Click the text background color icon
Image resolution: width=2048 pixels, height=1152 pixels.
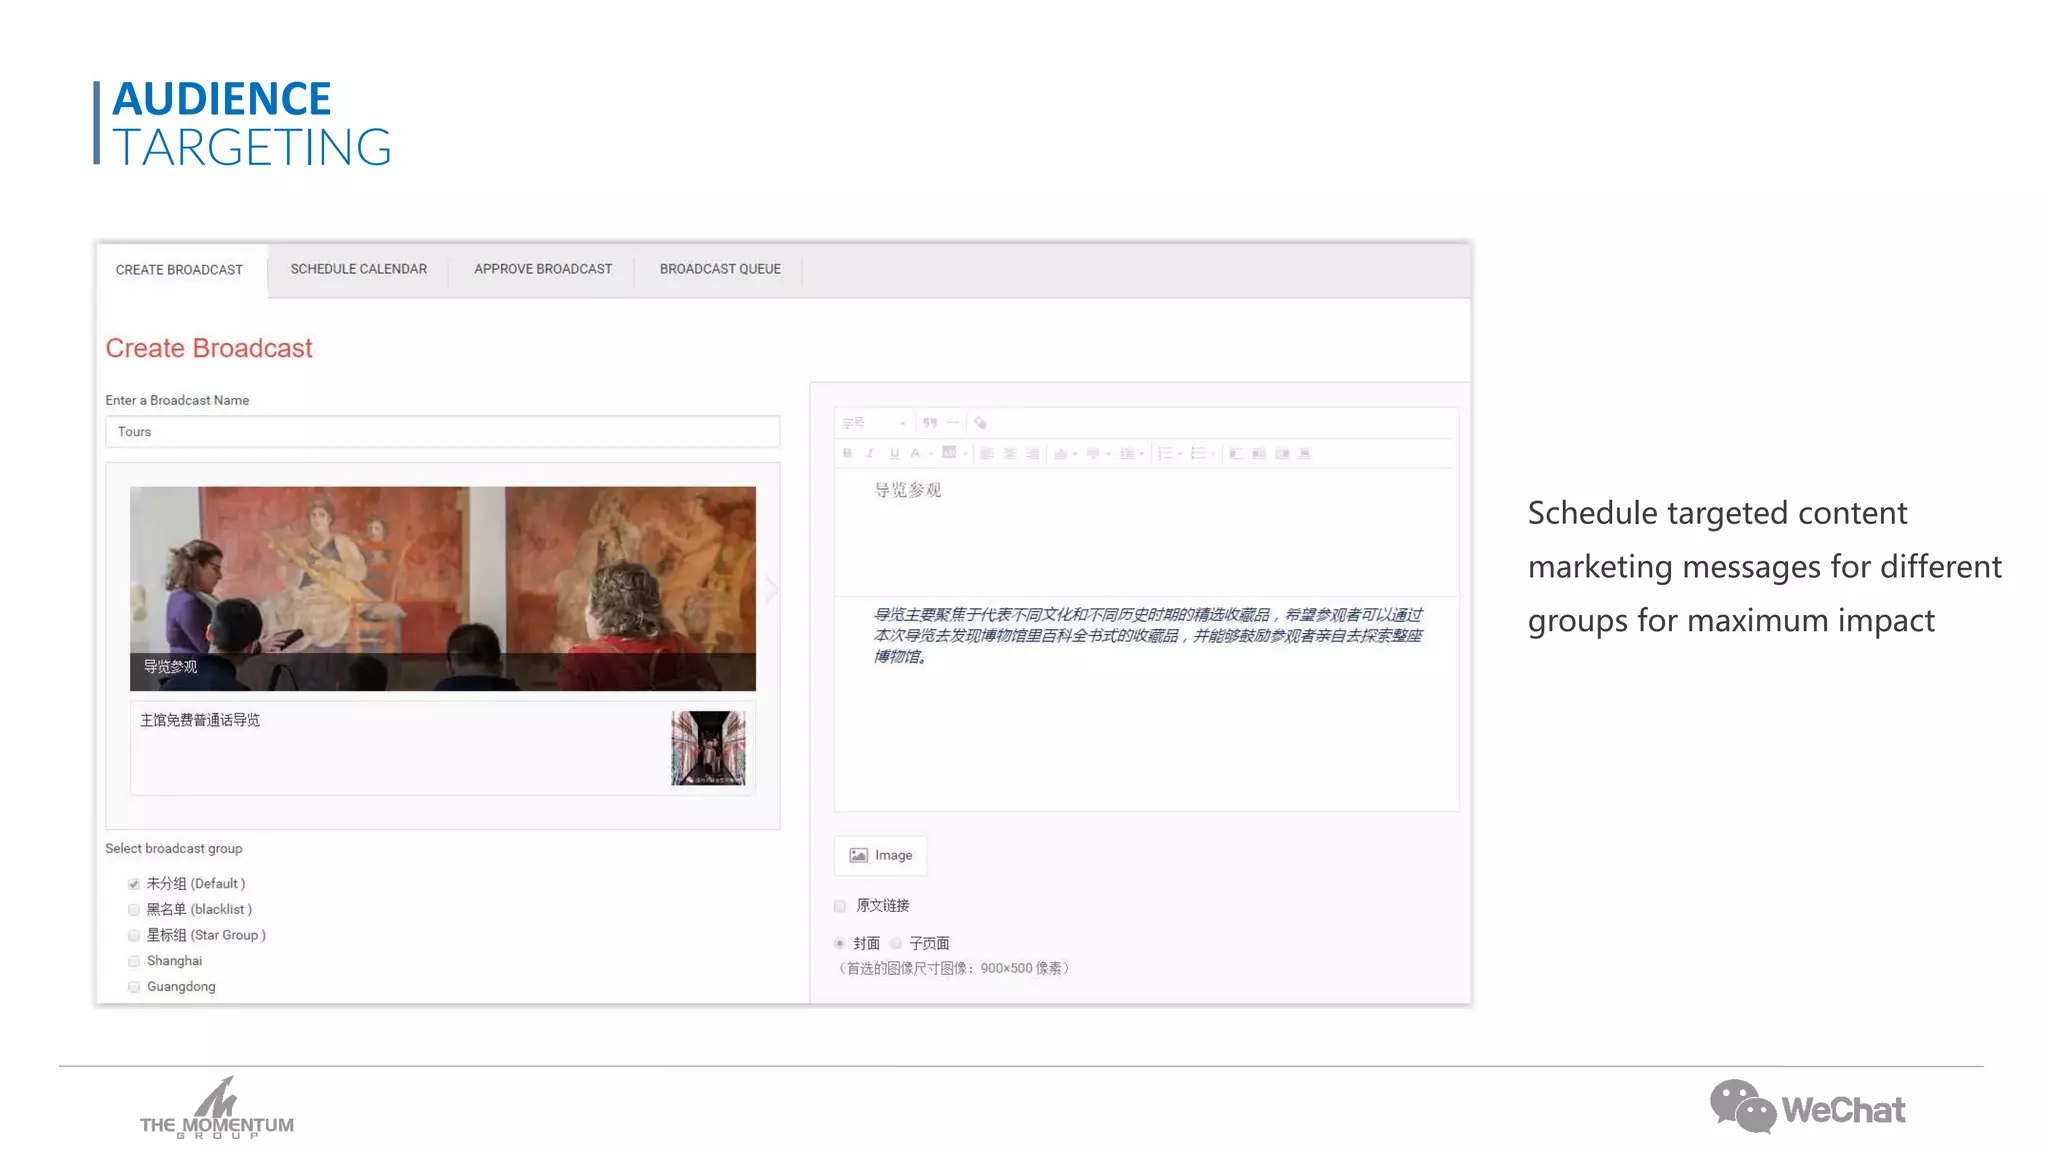(949, 452)
